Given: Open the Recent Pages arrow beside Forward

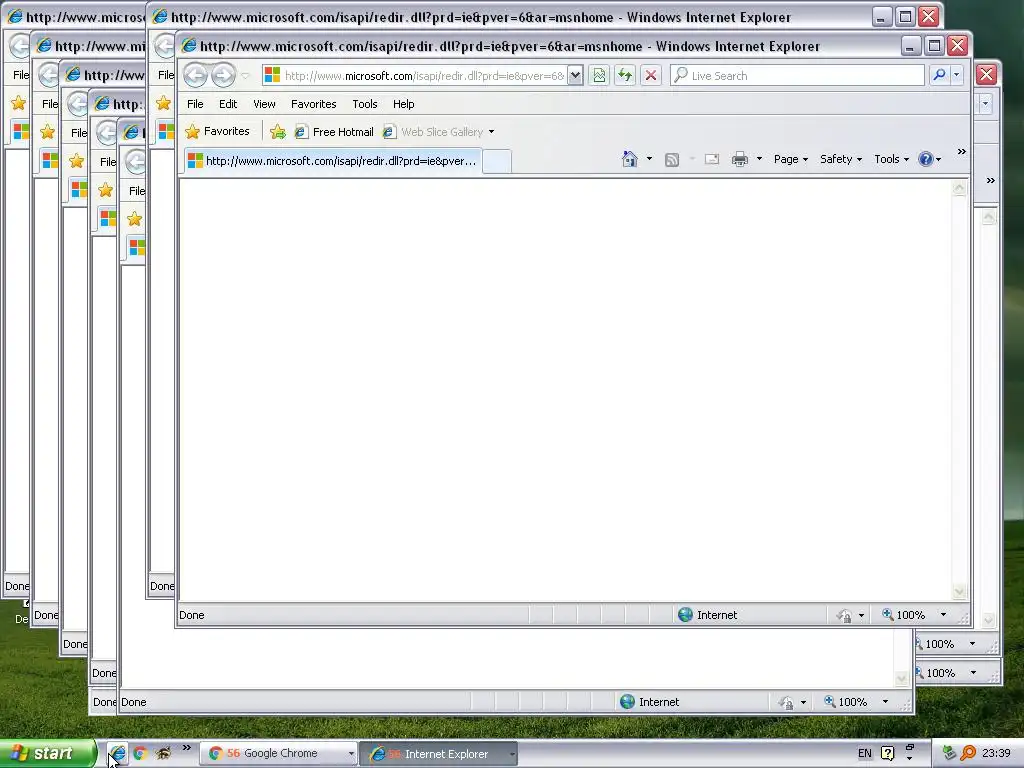Looking at the screenshot, I should click(246, 76).
